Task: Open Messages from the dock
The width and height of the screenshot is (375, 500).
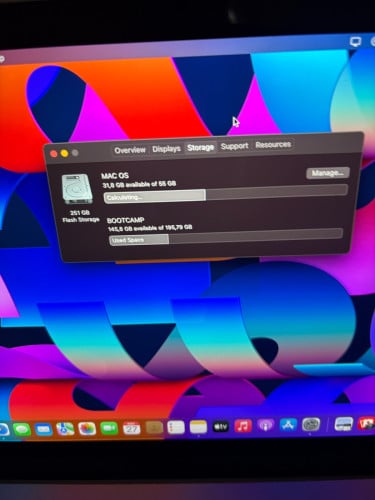Action: point(22,429)
